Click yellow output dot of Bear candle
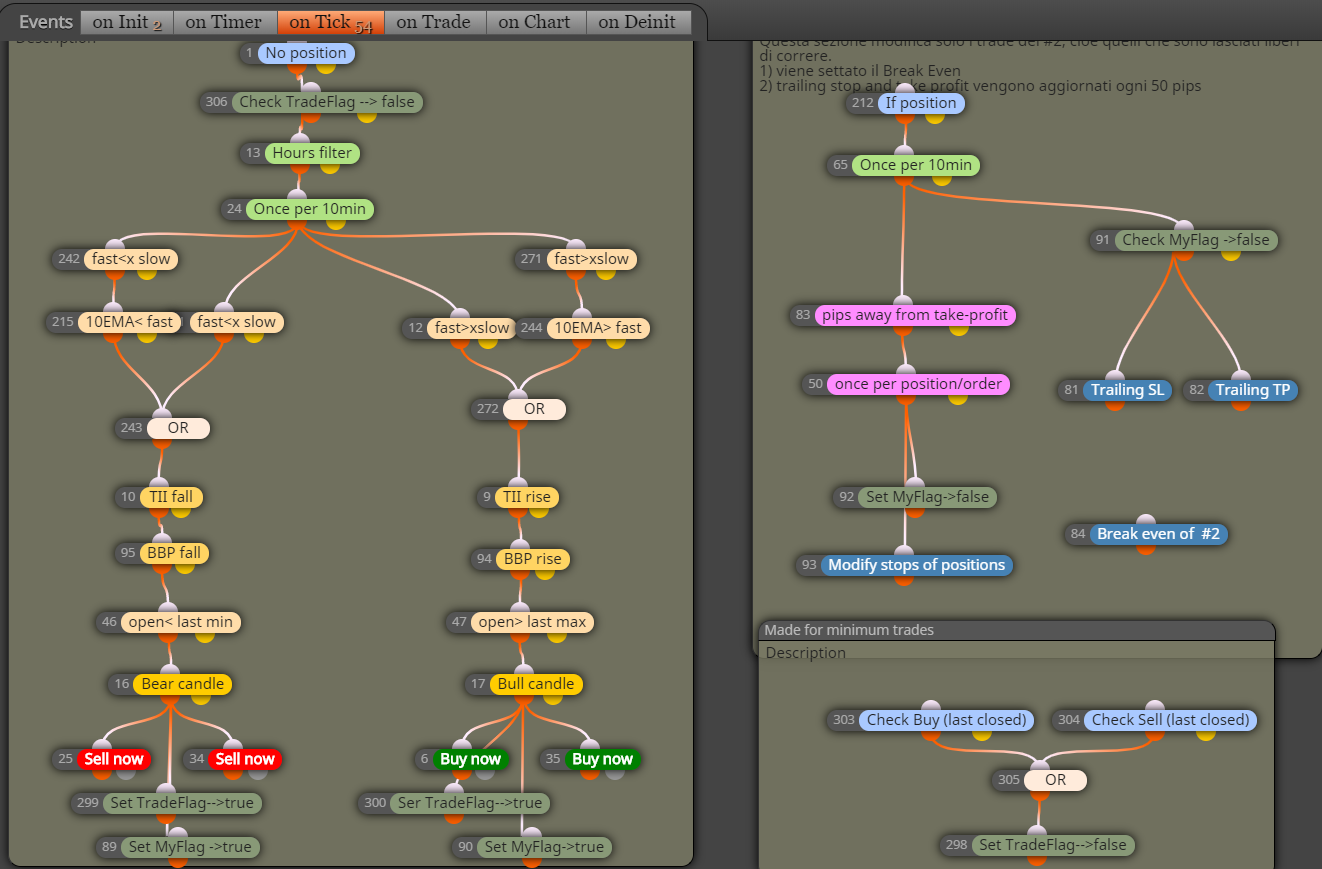Image resolution: width=1322 pixels, height=869 pixels. [x=202, y=698]
